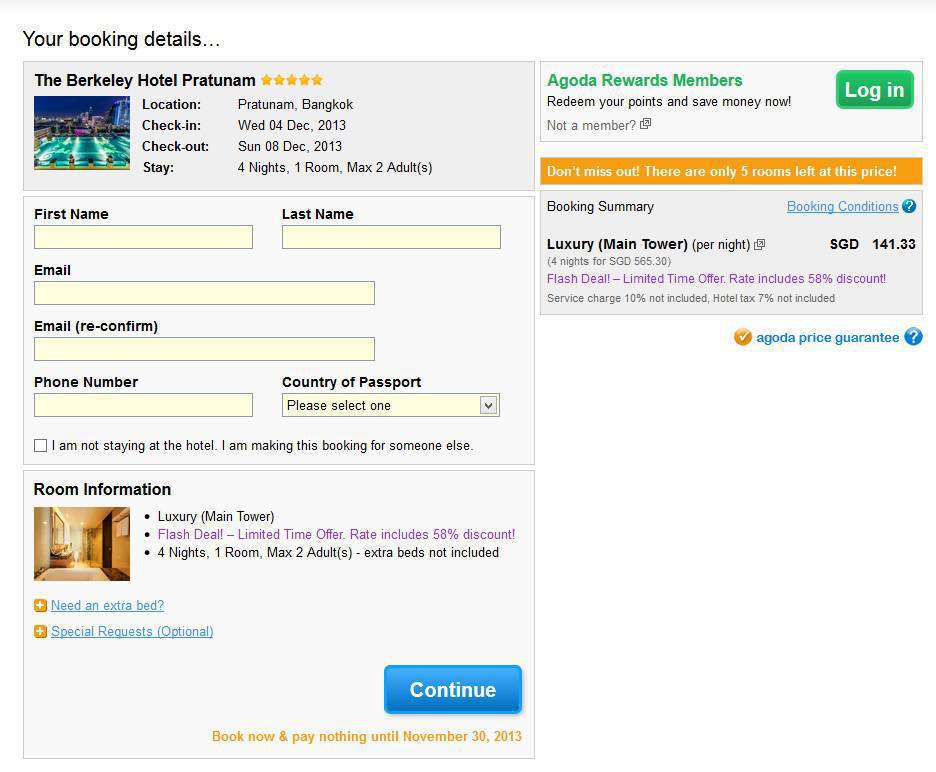Click the Wed 04 Dec, 2013 check-in date
936x772 pixels.
[x=292, y=125]
